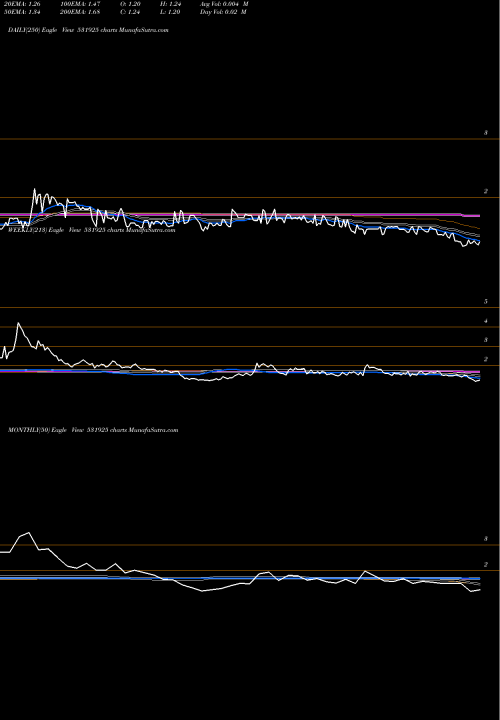Click the weekly chart axis label 4
This screenshot has height=720, width=500.
tap(486, 321)
